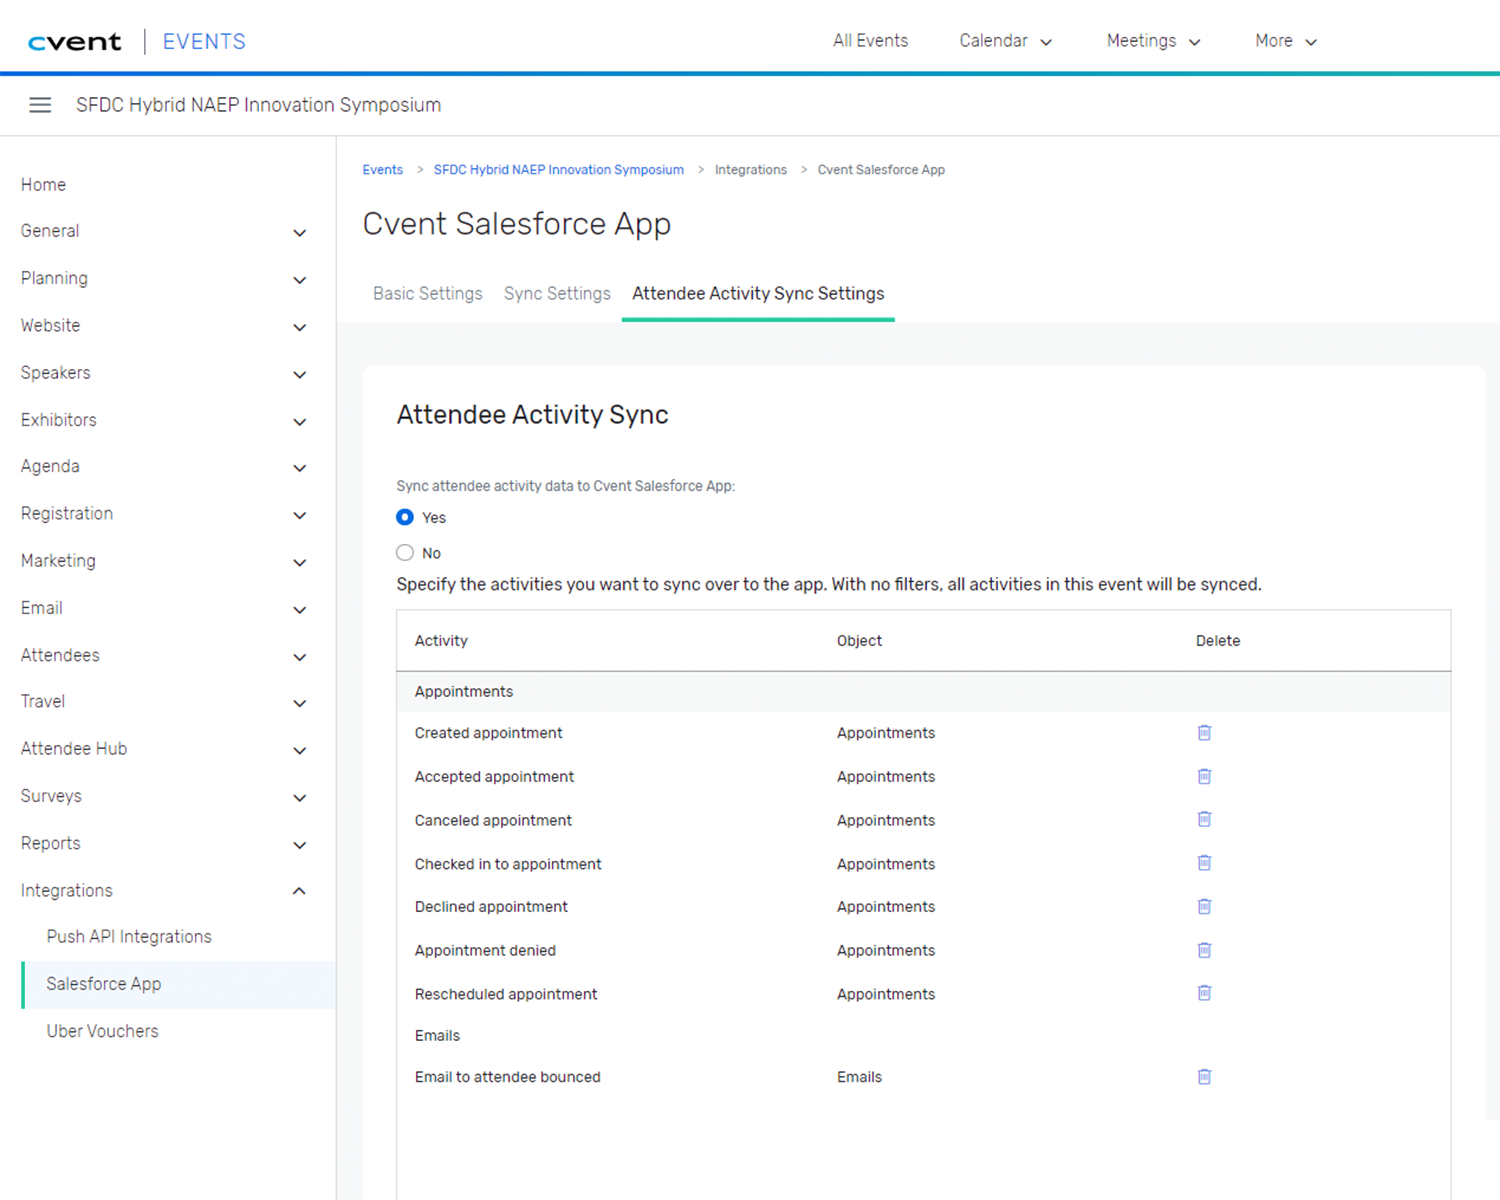Click All Events in the top bar
1500x1200 pixels.
(870, 41)
